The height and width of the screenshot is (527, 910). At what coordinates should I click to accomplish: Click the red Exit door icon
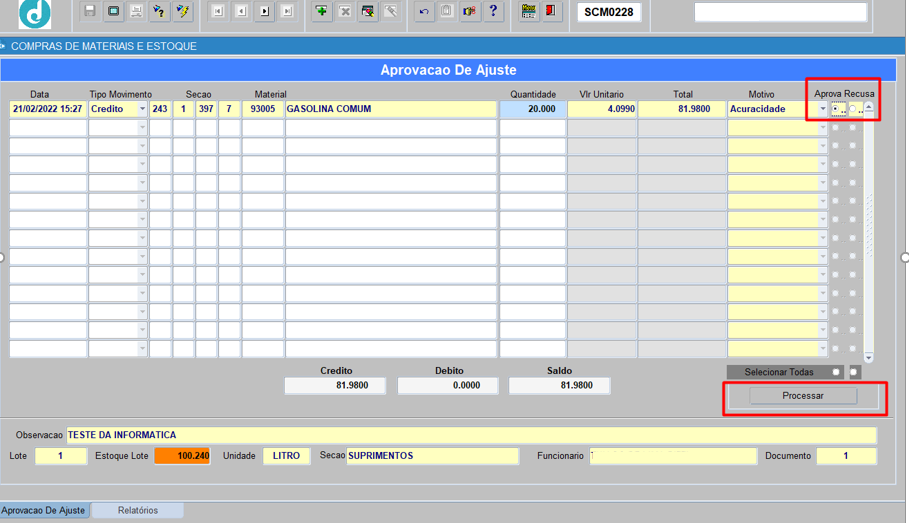[551, 11]
